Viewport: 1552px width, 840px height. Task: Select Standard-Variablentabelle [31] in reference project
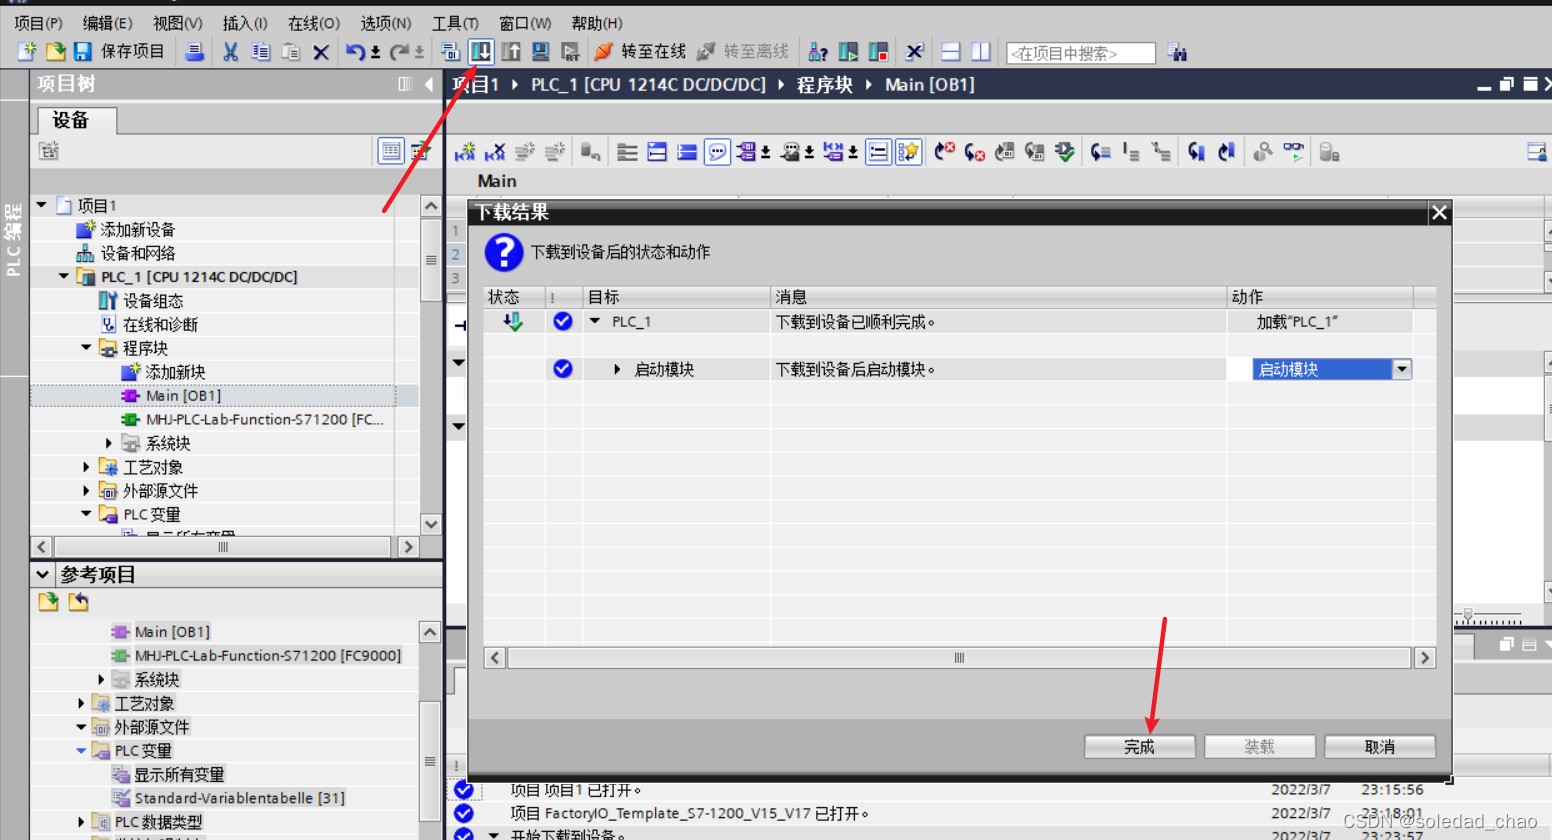click(240, 798)
